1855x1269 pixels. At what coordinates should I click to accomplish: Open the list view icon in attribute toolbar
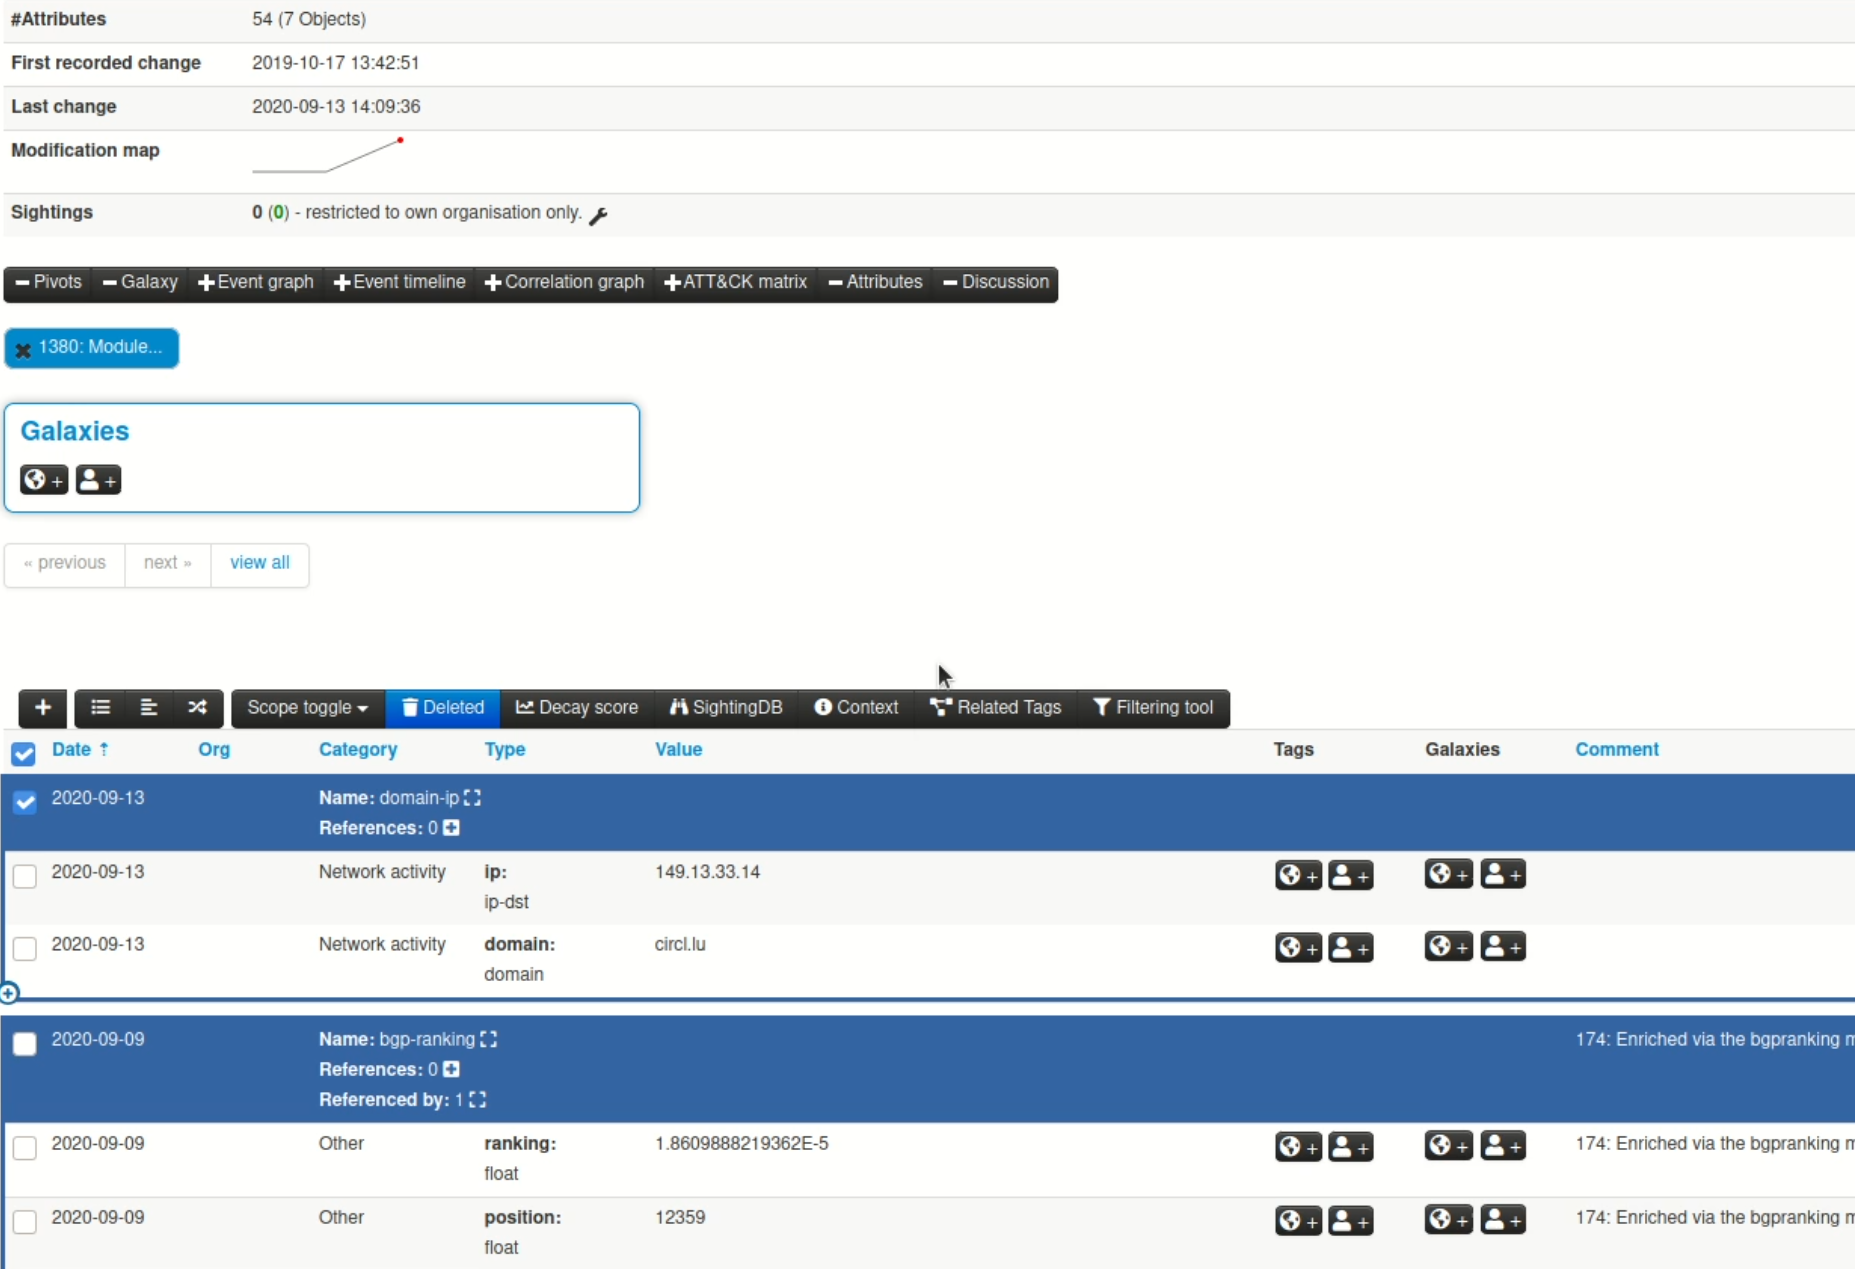100,708
